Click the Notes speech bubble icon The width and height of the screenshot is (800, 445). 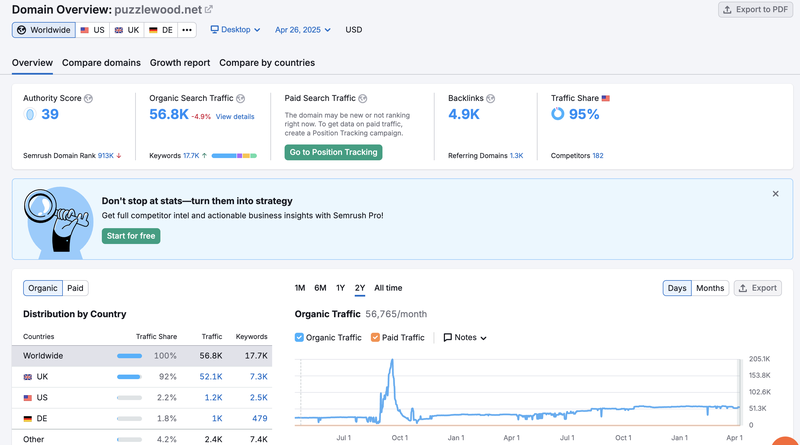447,337
